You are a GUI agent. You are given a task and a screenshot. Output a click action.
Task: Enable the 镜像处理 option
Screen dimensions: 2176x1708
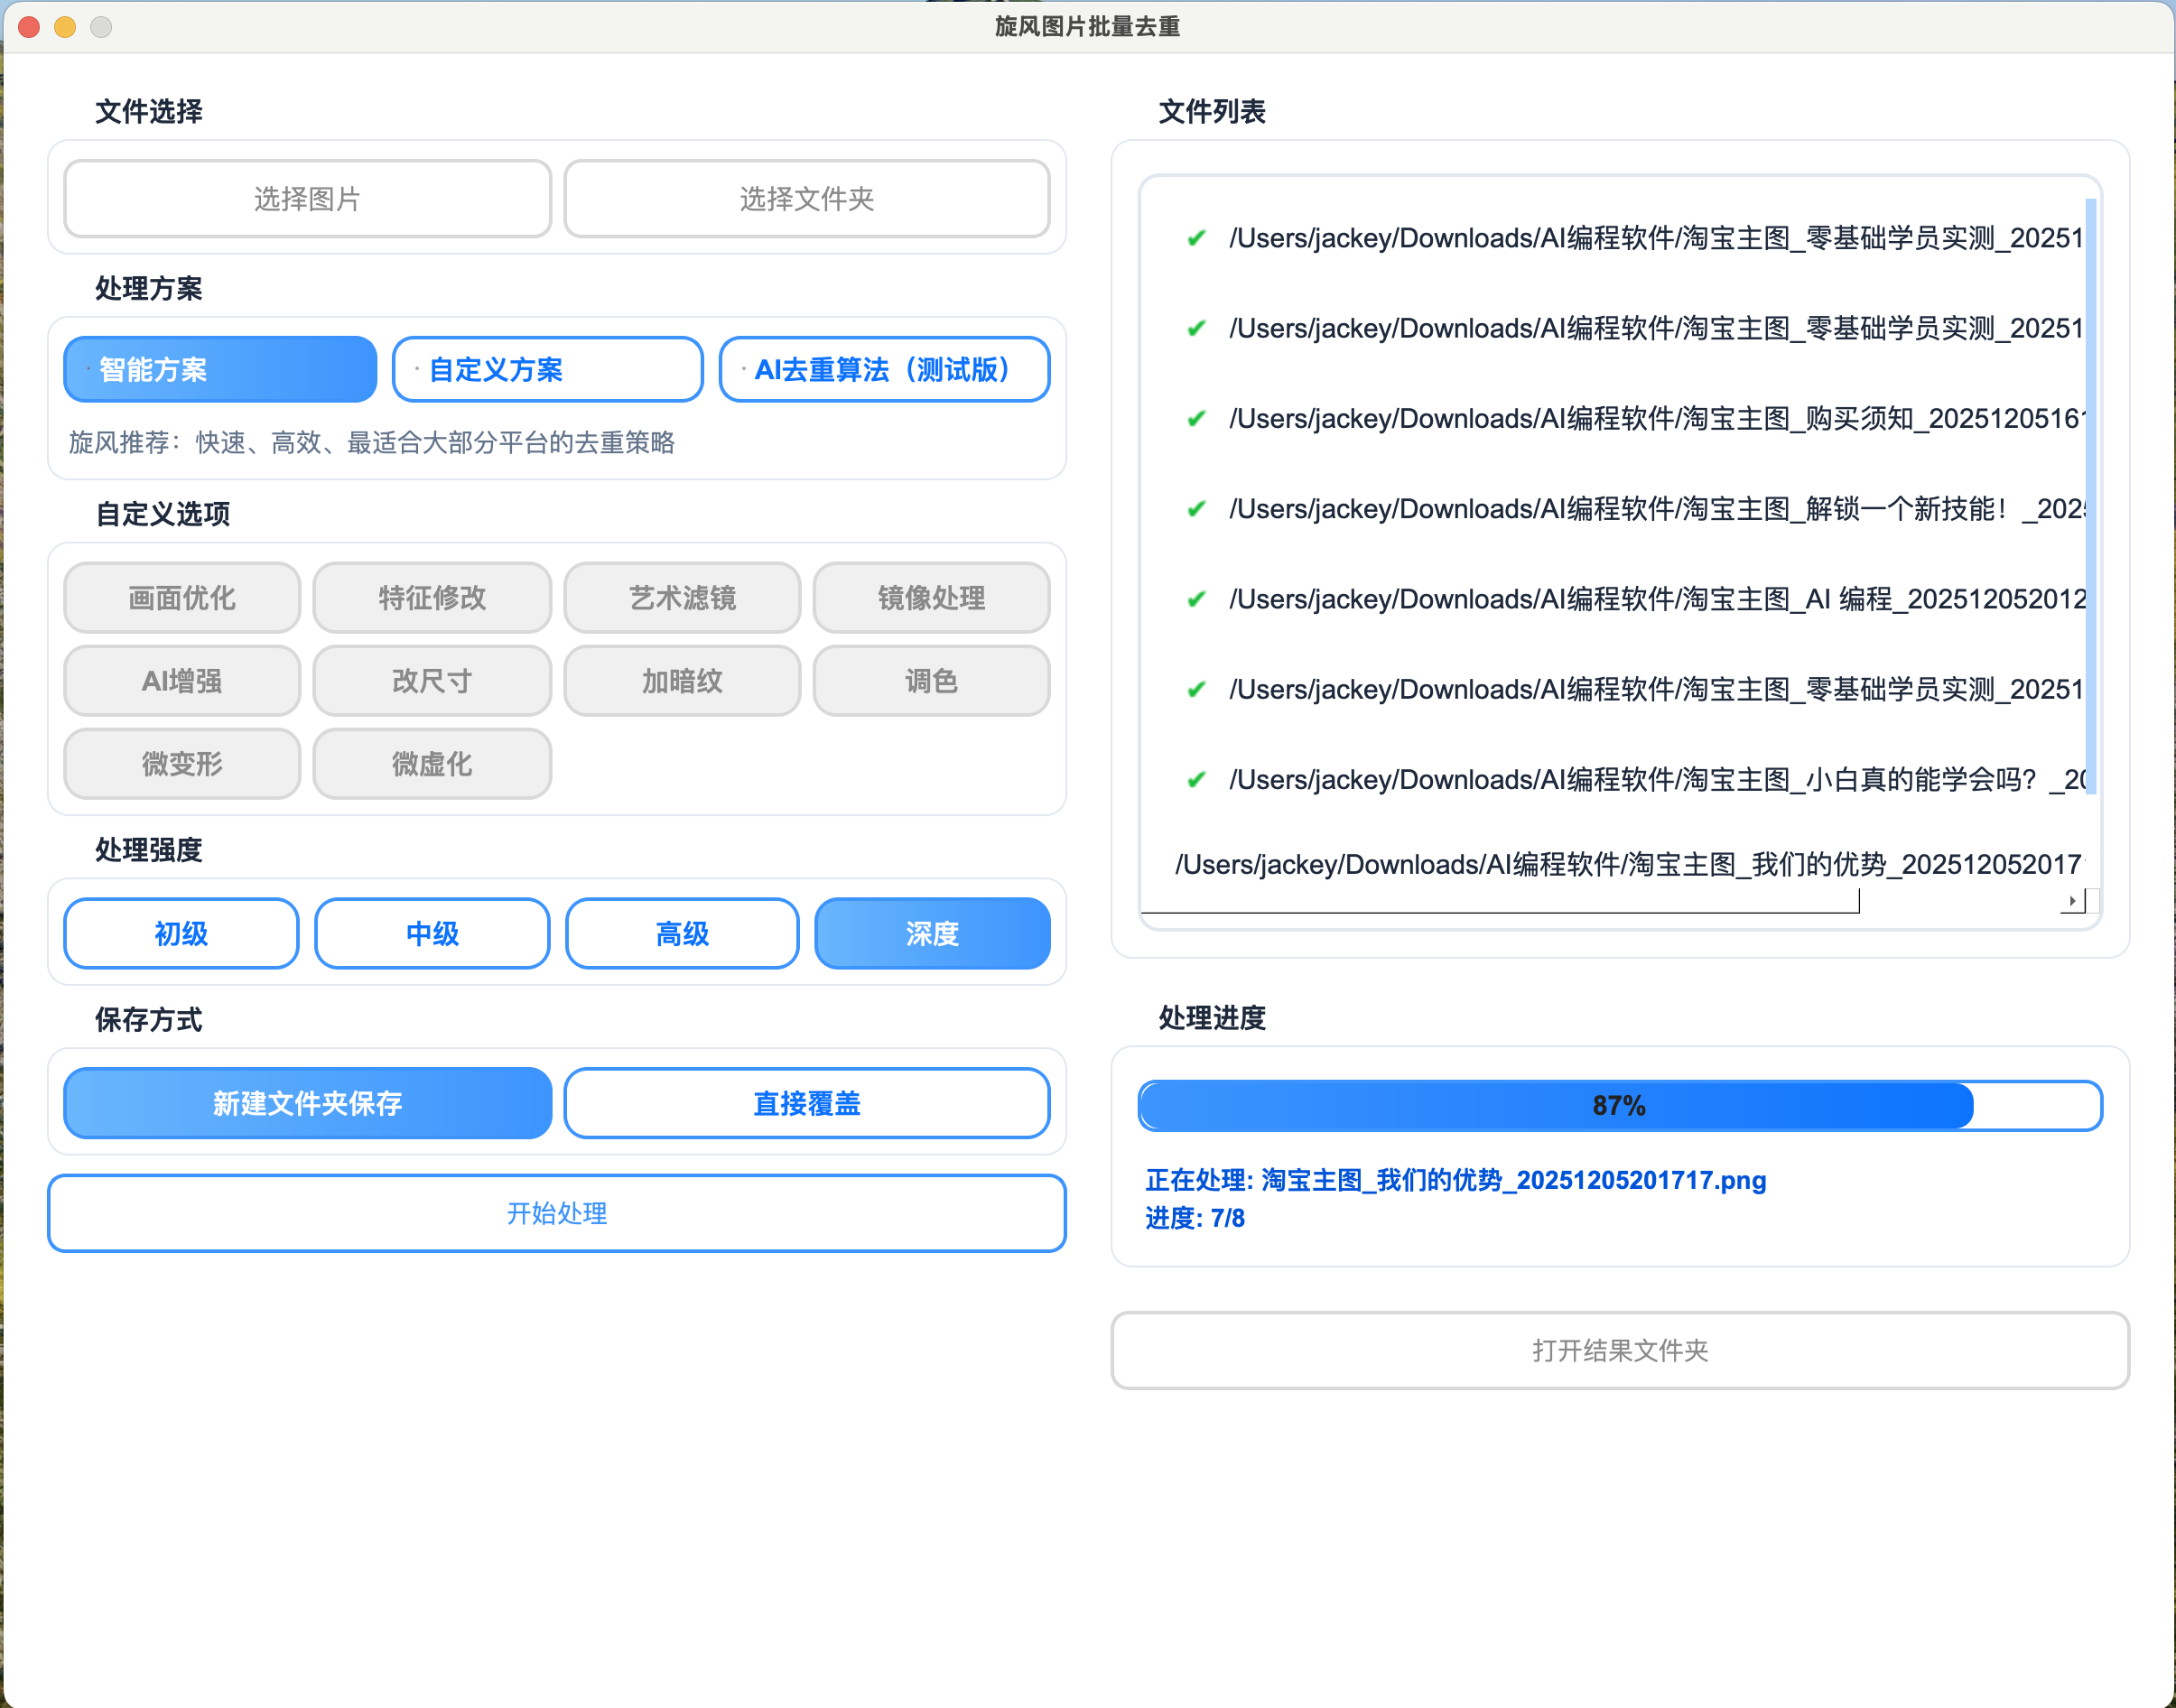(x=931, y=598)
